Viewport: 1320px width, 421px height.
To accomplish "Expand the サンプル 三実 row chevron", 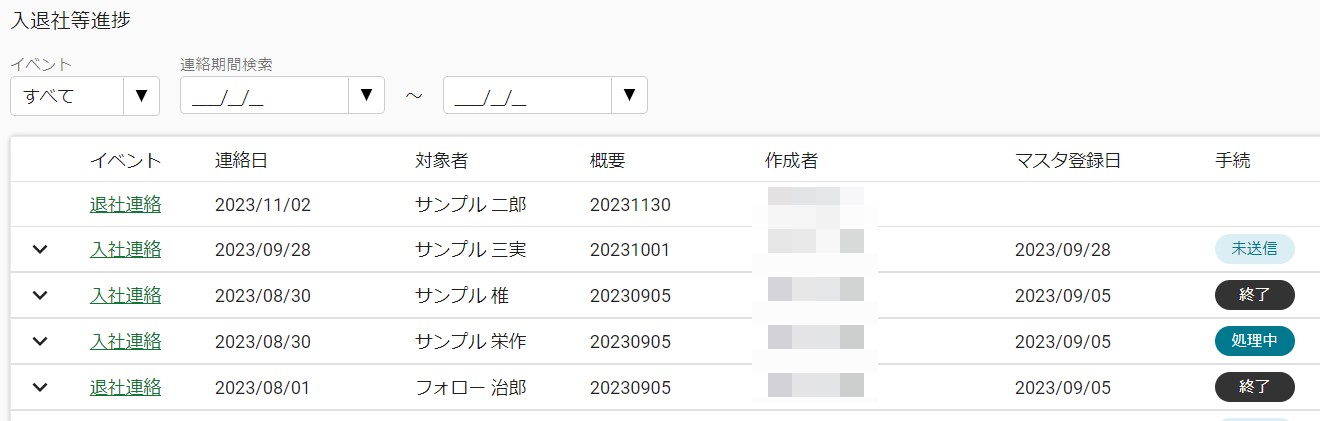I will (40, 250).
